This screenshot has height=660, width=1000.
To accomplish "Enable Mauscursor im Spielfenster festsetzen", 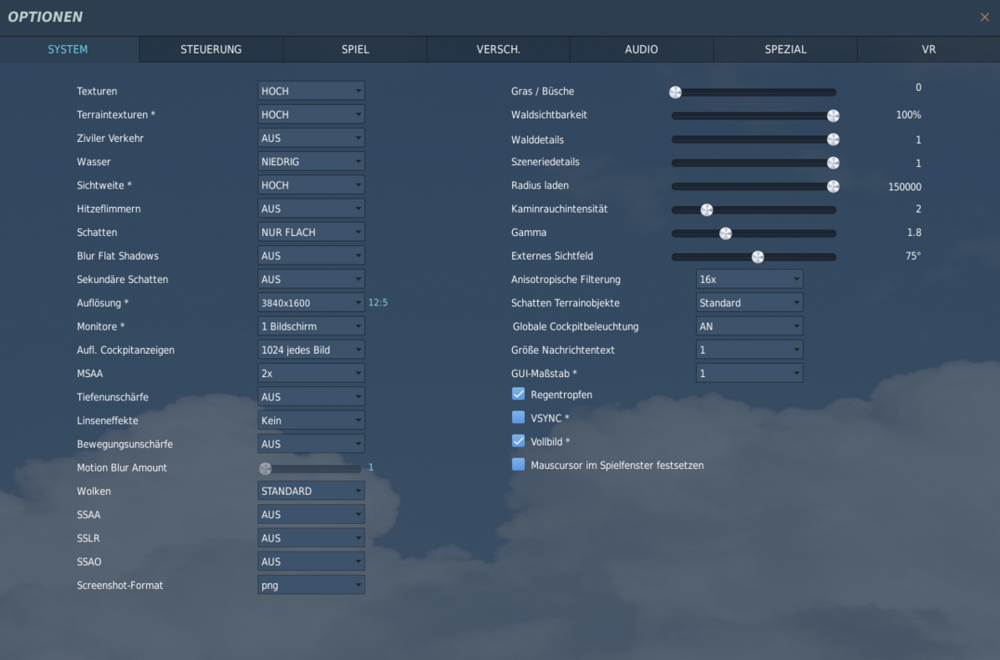I will coord(518,464).
